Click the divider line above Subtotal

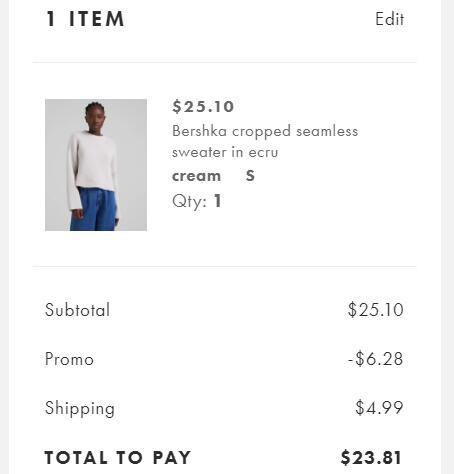tap(224, 266)
